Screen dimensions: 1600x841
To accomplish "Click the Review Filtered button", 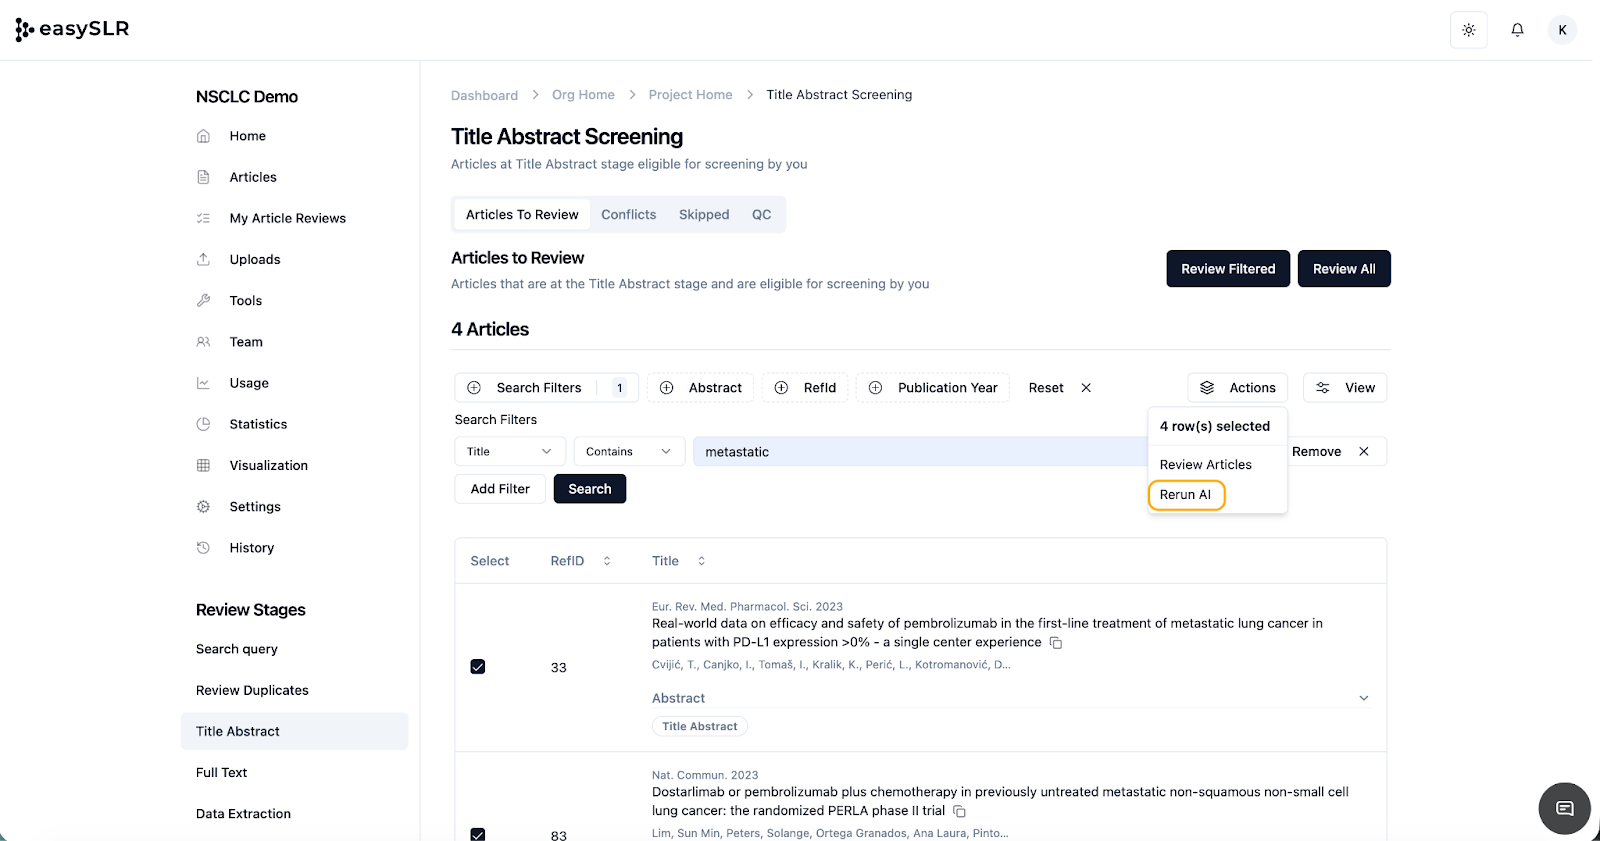I will coord(1227,269).
